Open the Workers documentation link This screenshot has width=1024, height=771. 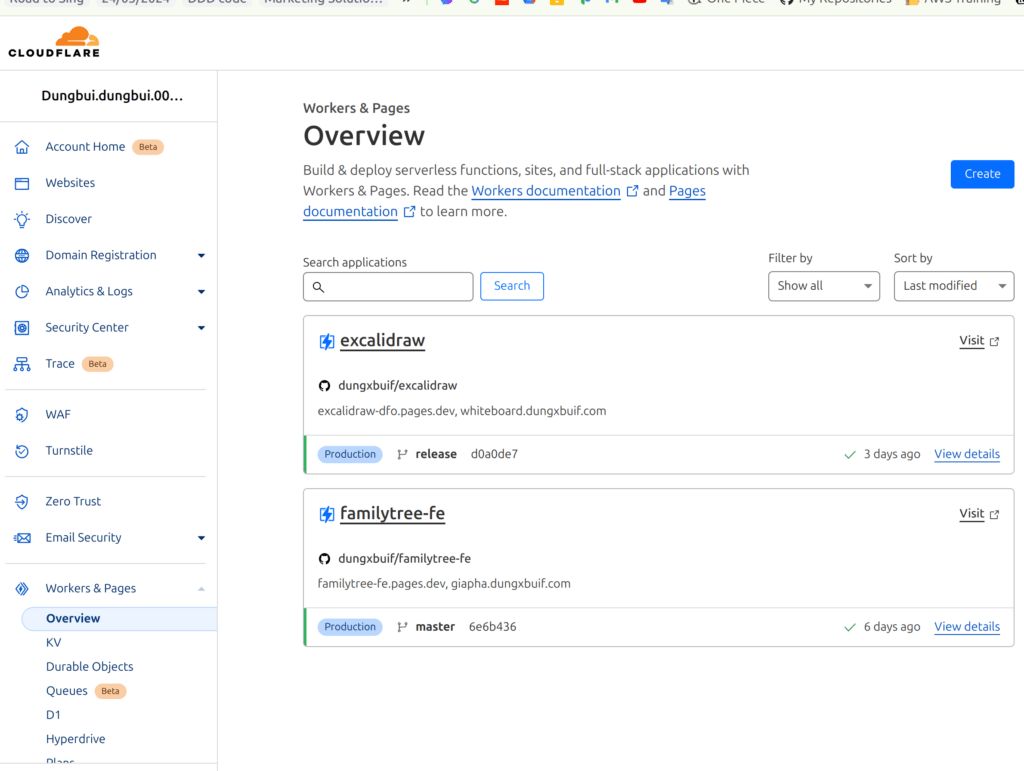tap(546, 191)
